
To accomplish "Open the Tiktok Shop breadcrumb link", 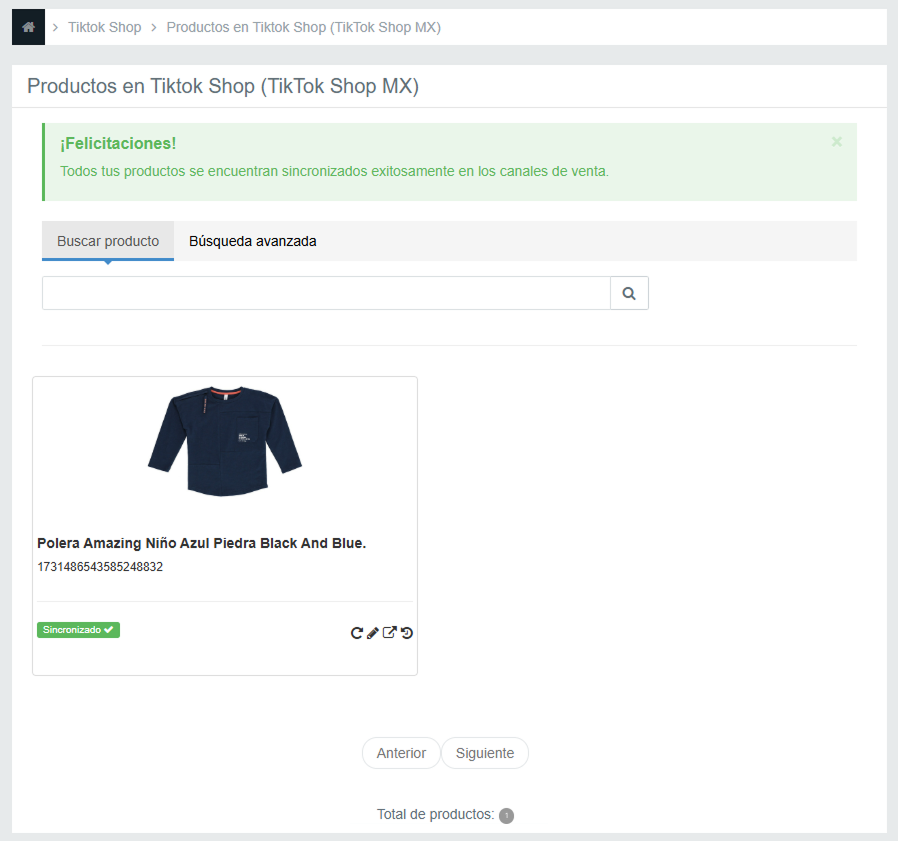I will coord(105,27).
